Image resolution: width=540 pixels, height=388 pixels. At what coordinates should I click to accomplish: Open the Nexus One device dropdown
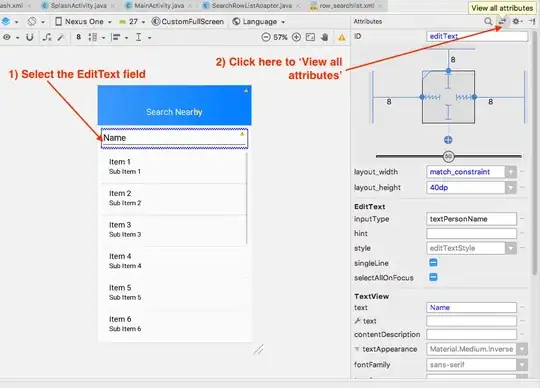83,22
